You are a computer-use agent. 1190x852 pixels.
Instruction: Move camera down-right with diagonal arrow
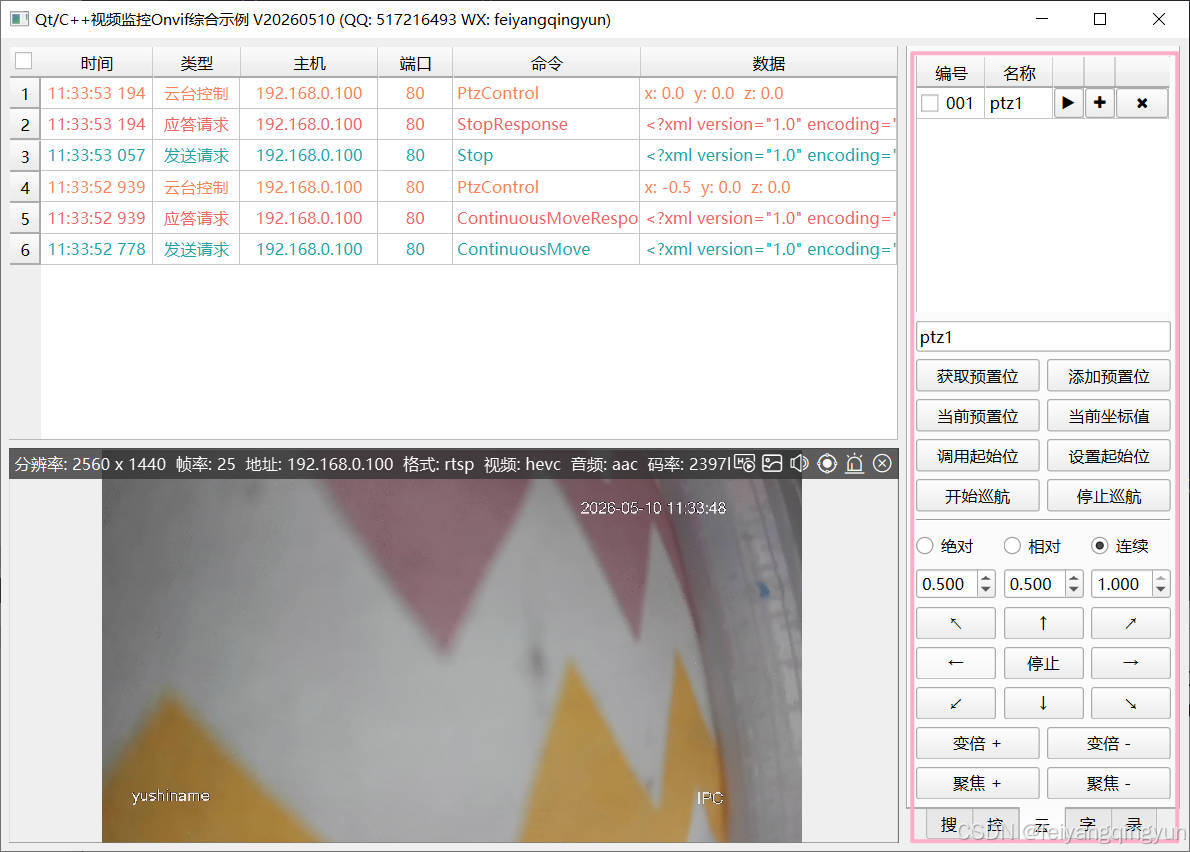(1131, 703)
